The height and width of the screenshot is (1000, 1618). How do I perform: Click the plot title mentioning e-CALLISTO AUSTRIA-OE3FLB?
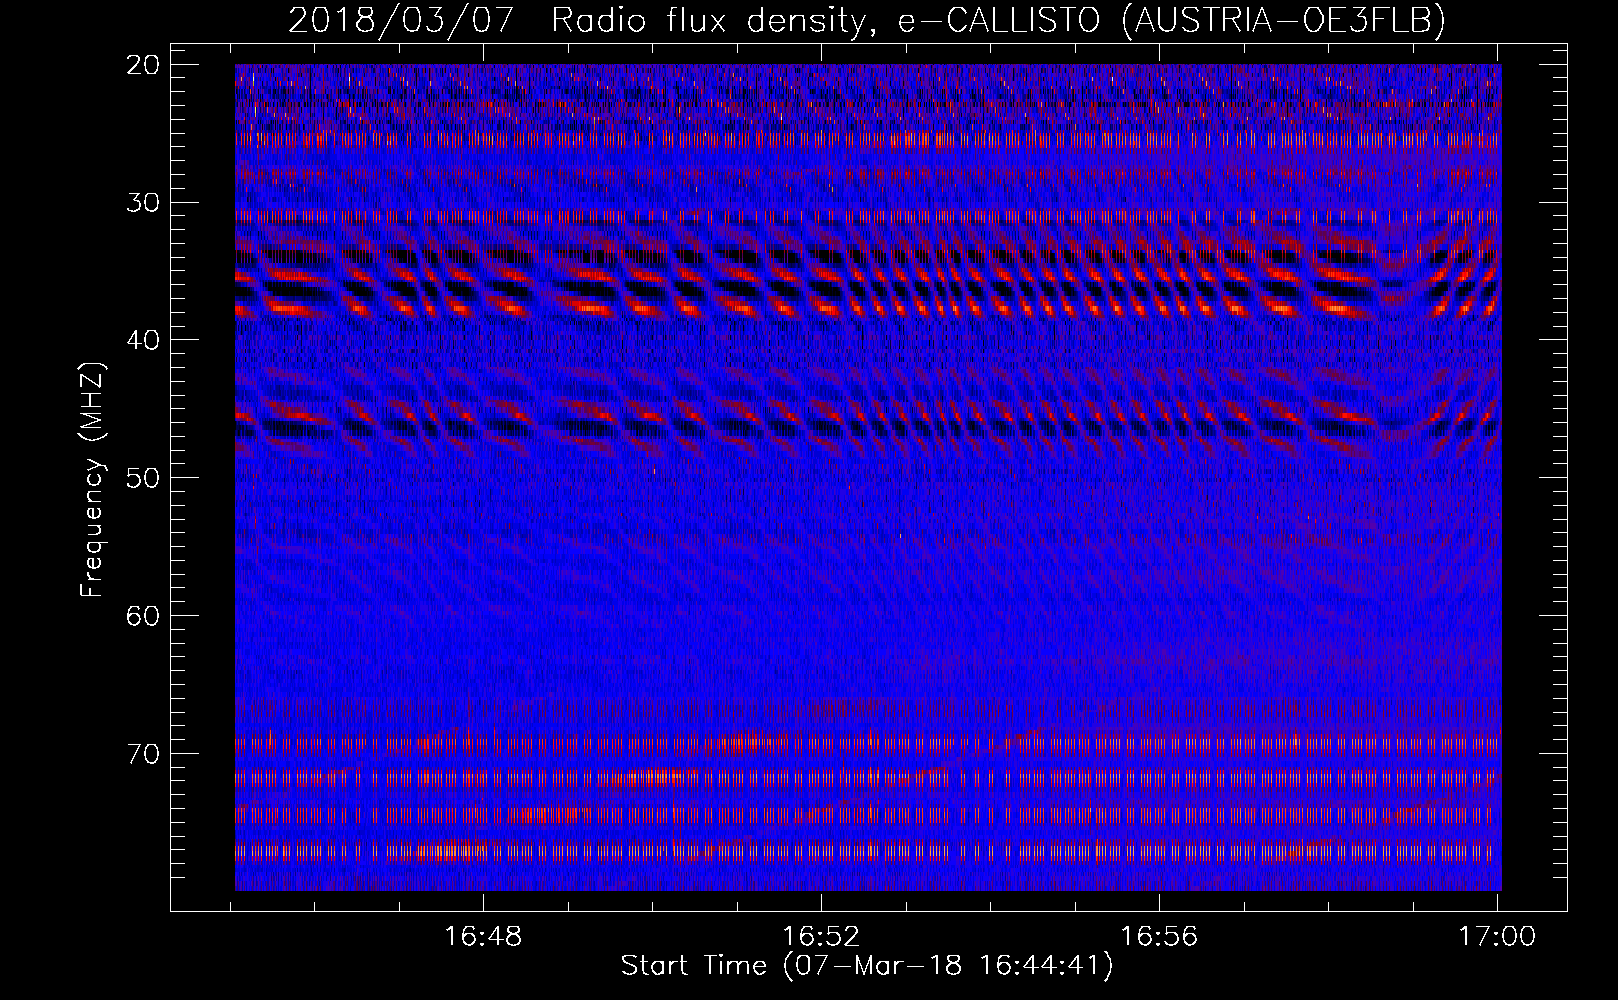(867, 19)
